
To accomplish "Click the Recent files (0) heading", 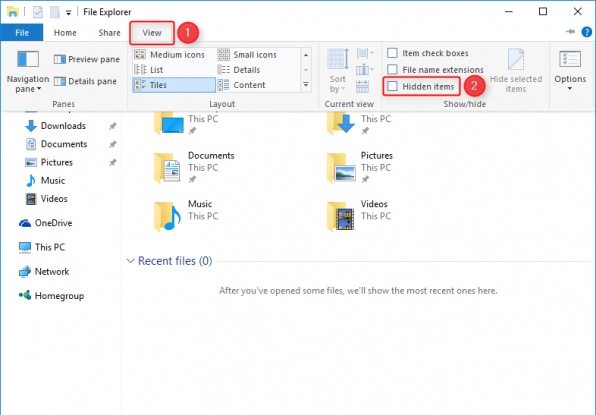I will point(175,261).
